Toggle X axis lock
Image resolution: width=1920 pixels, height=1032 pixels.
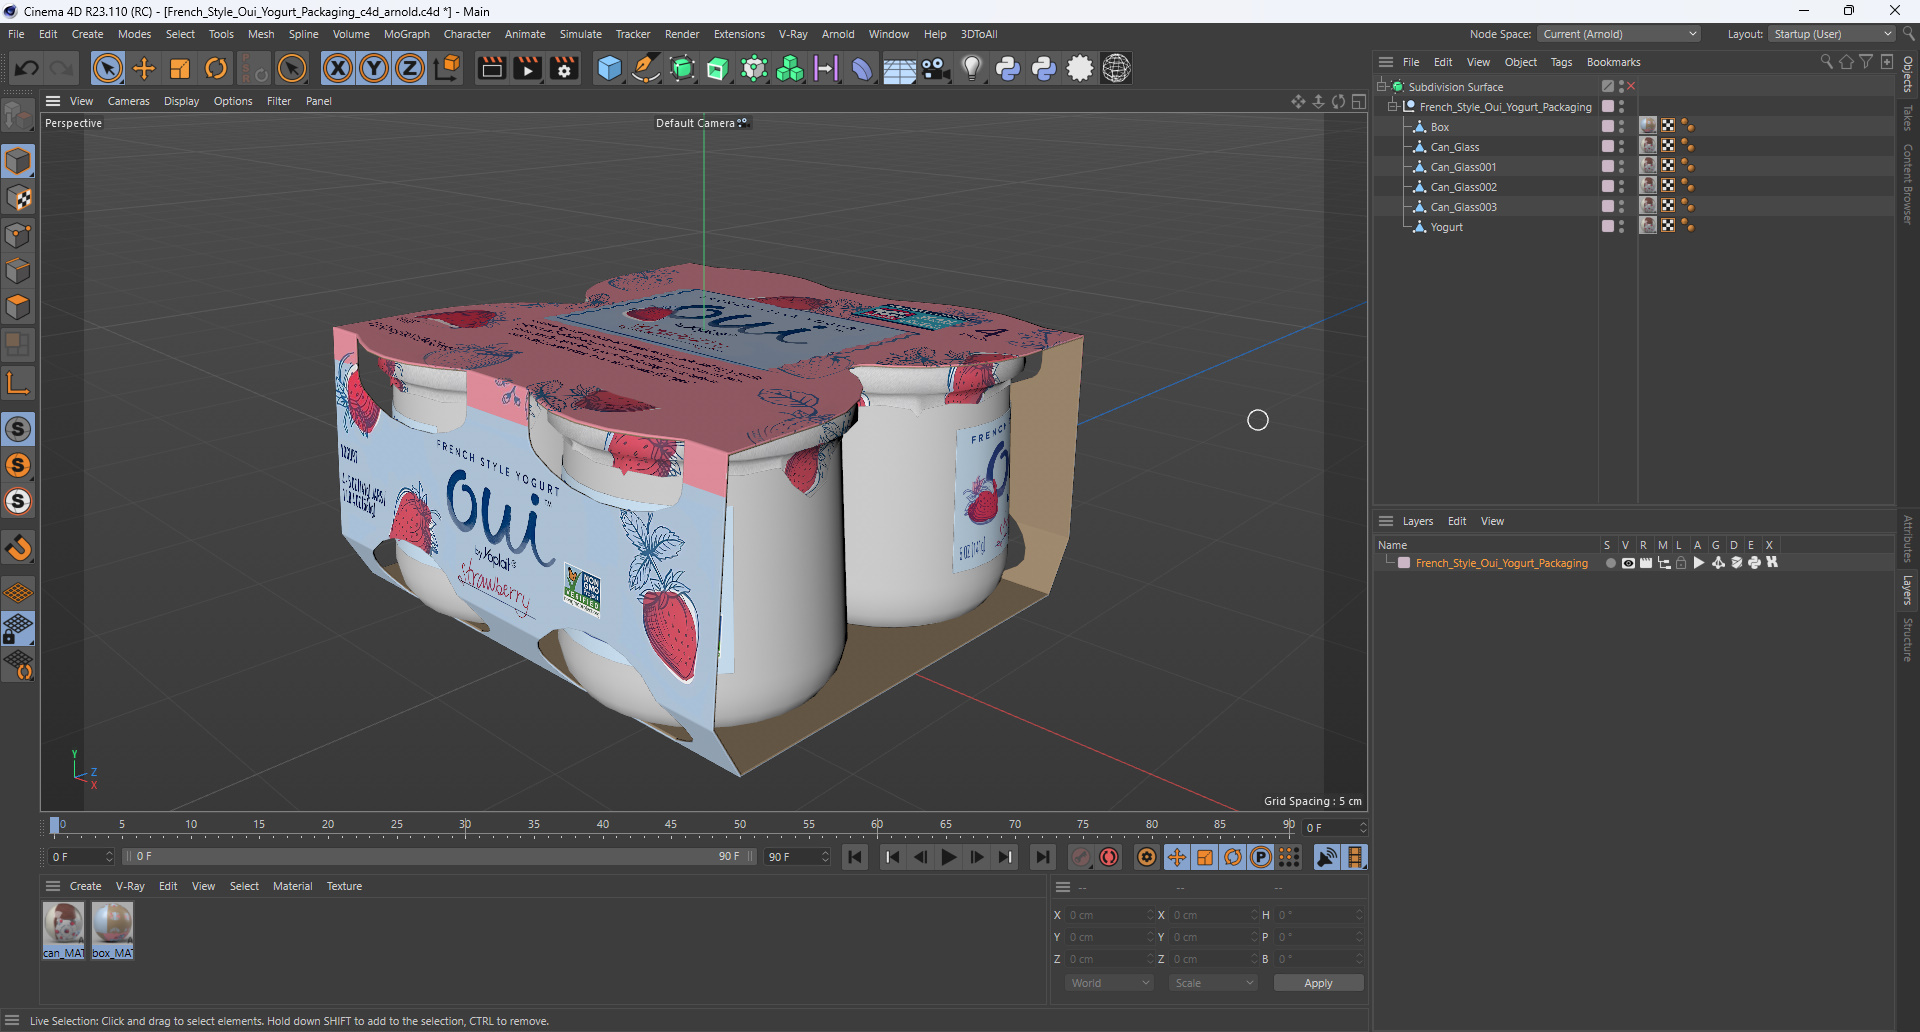coord(338,68)
